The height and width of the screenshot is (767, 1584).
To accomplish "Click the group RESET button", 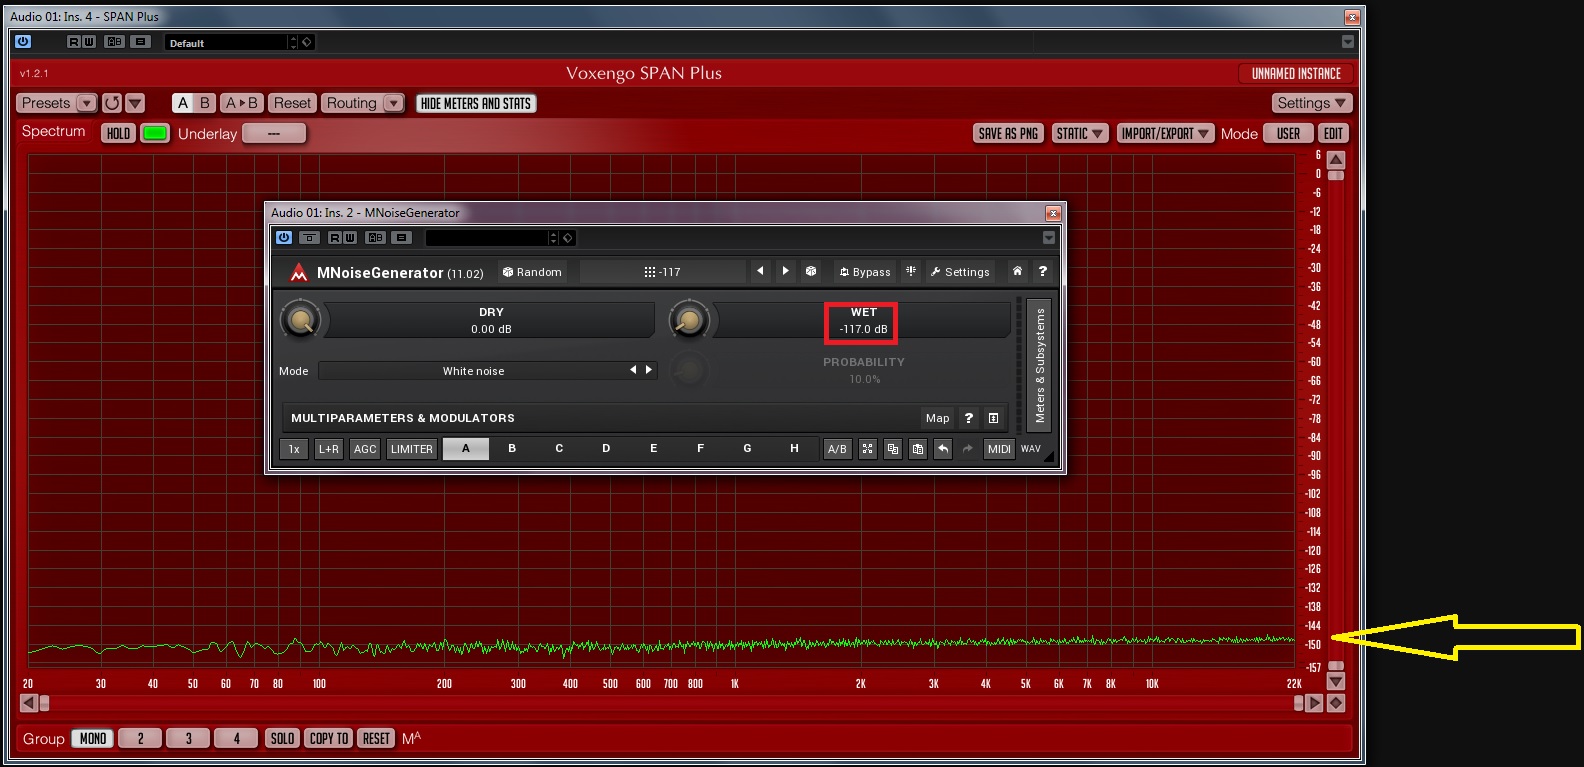I will coord(377,738).
